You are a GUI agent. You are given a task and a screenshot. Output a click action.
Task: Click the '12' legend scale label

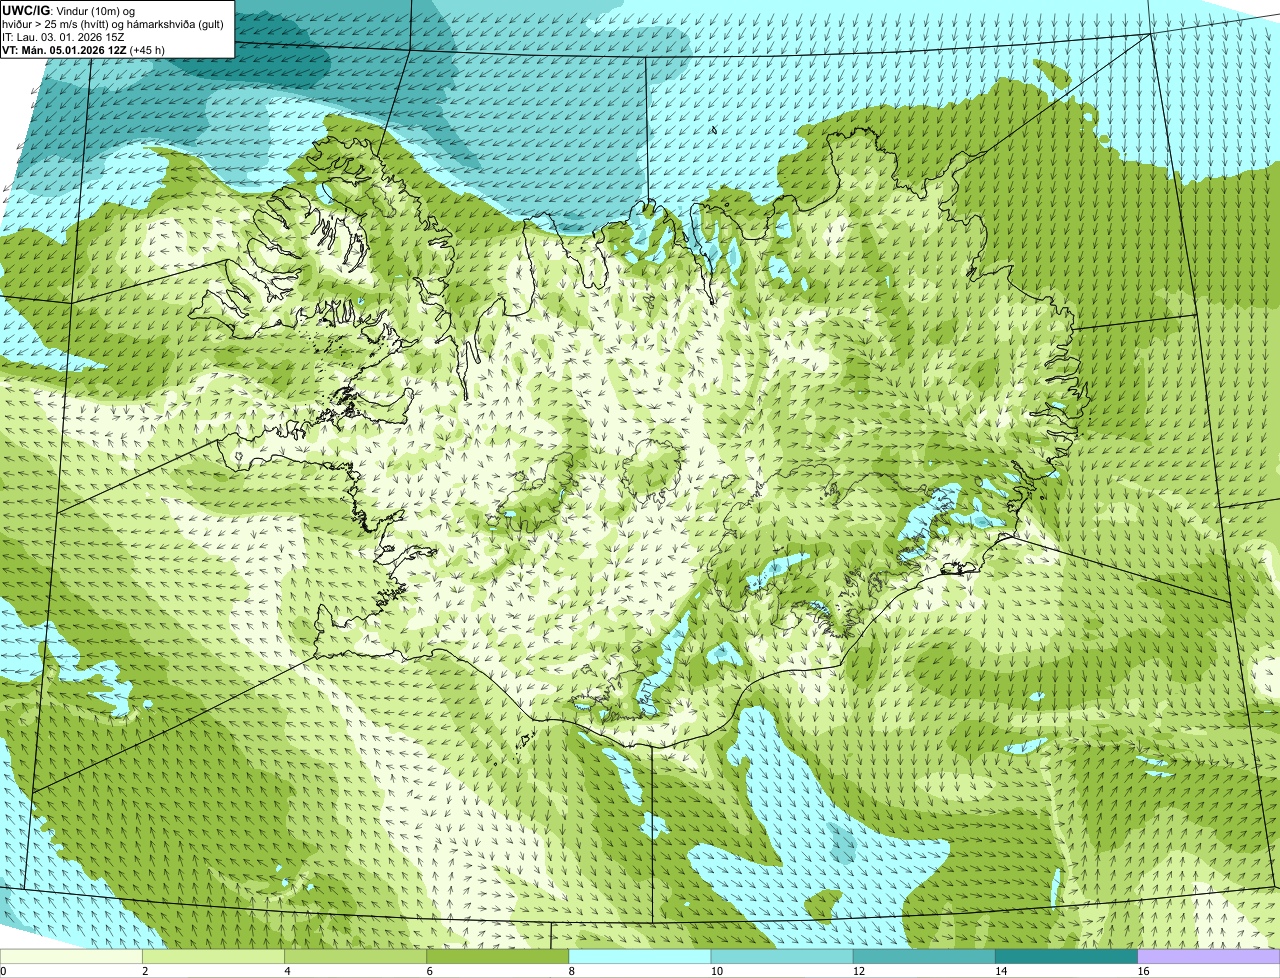859,971
